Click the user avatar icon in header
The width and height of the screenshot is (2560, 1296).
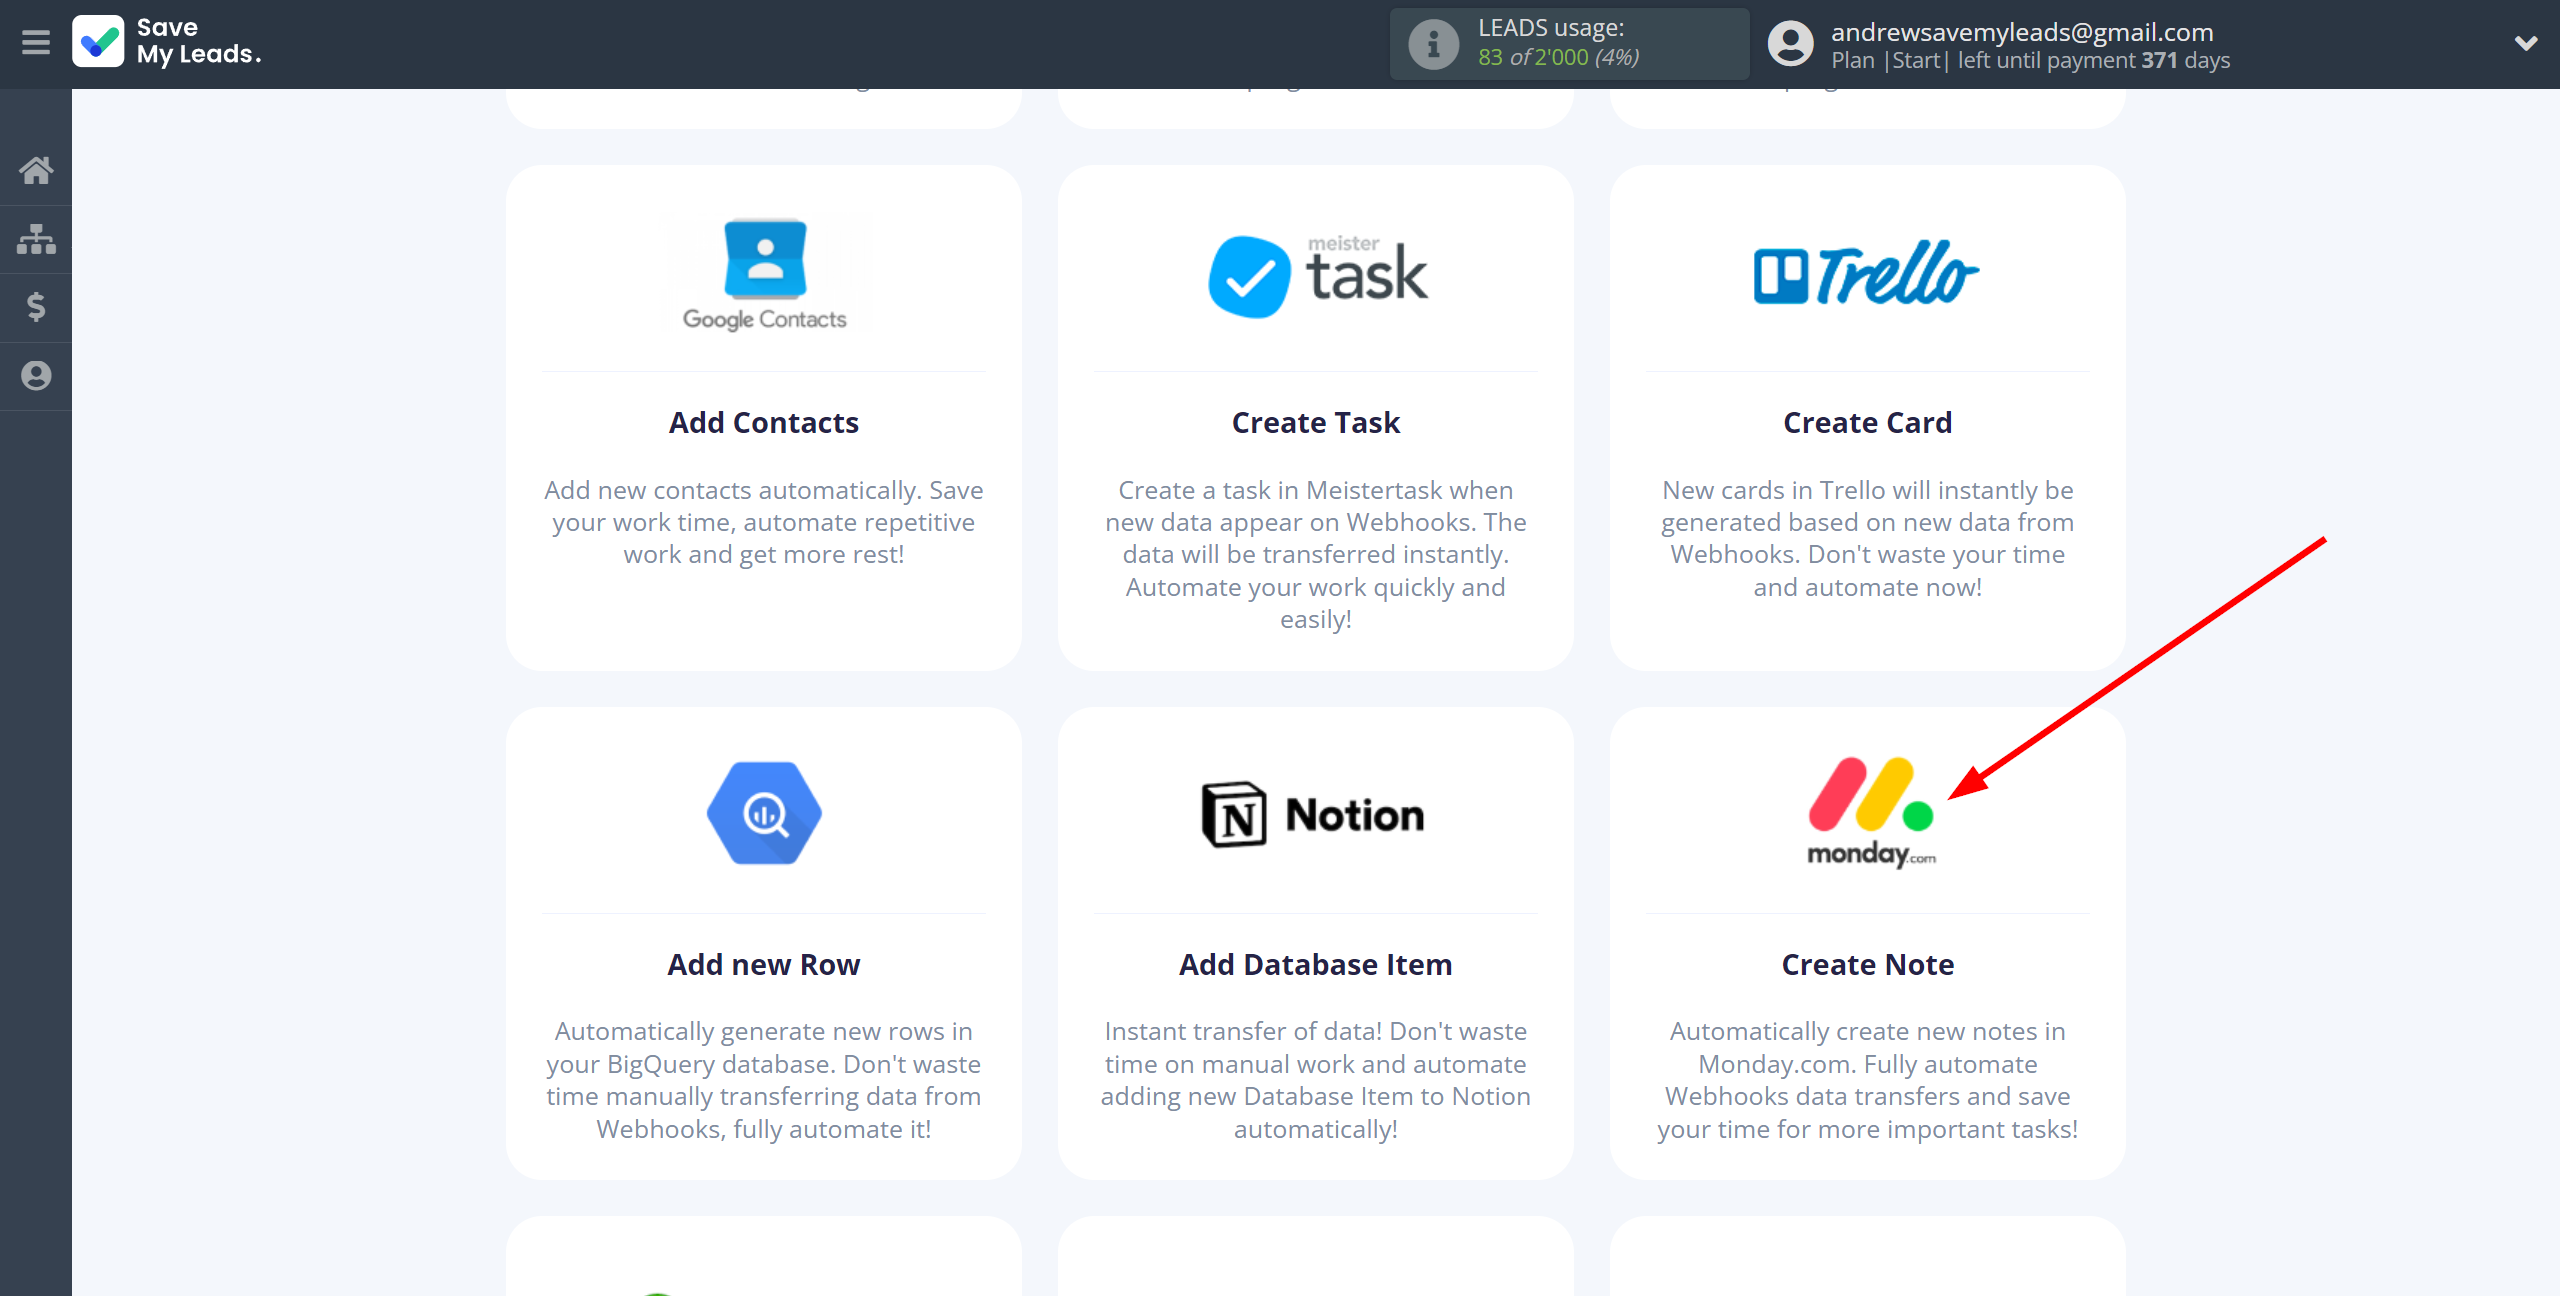tap(1790, 44)
